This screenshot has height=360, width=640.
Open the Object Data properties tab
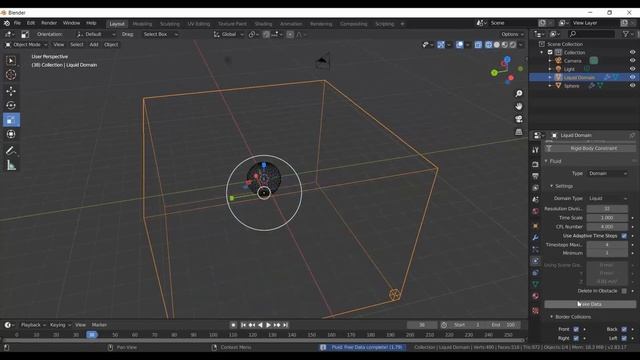[x=536, y=284]
